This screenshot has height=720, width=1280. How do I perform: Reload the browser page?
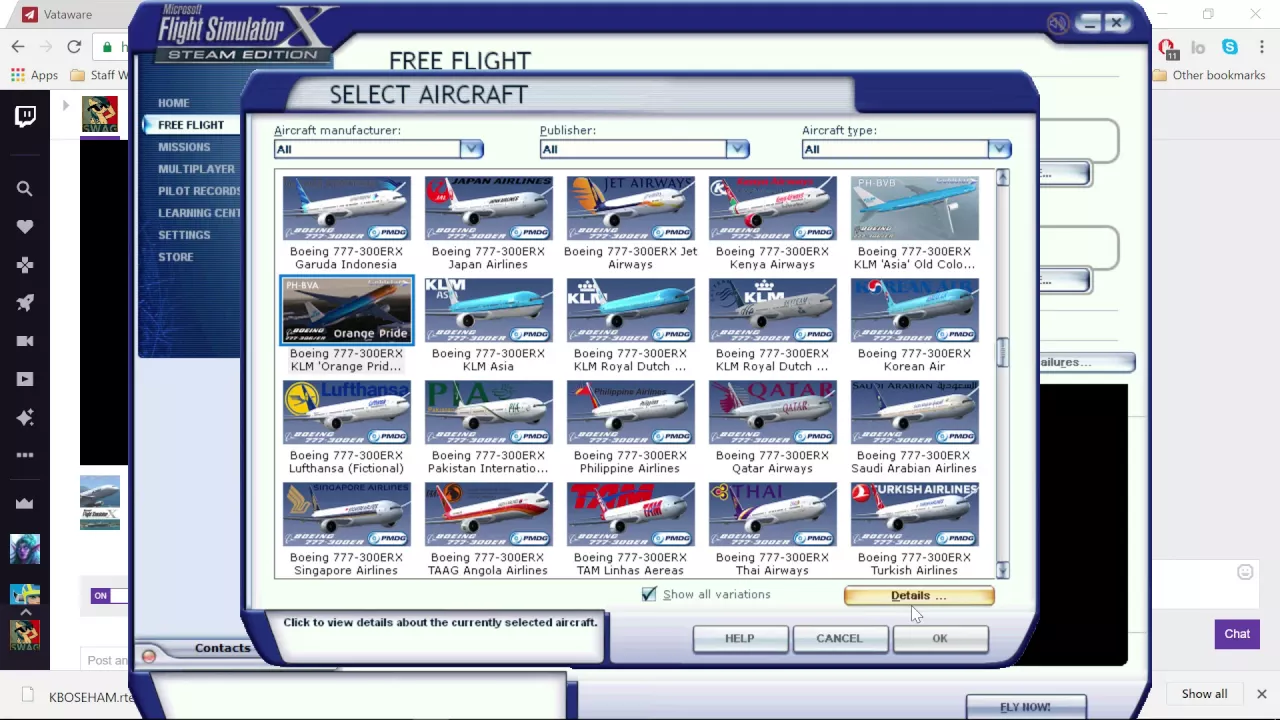pyautogui.click(x=74, y=47)
